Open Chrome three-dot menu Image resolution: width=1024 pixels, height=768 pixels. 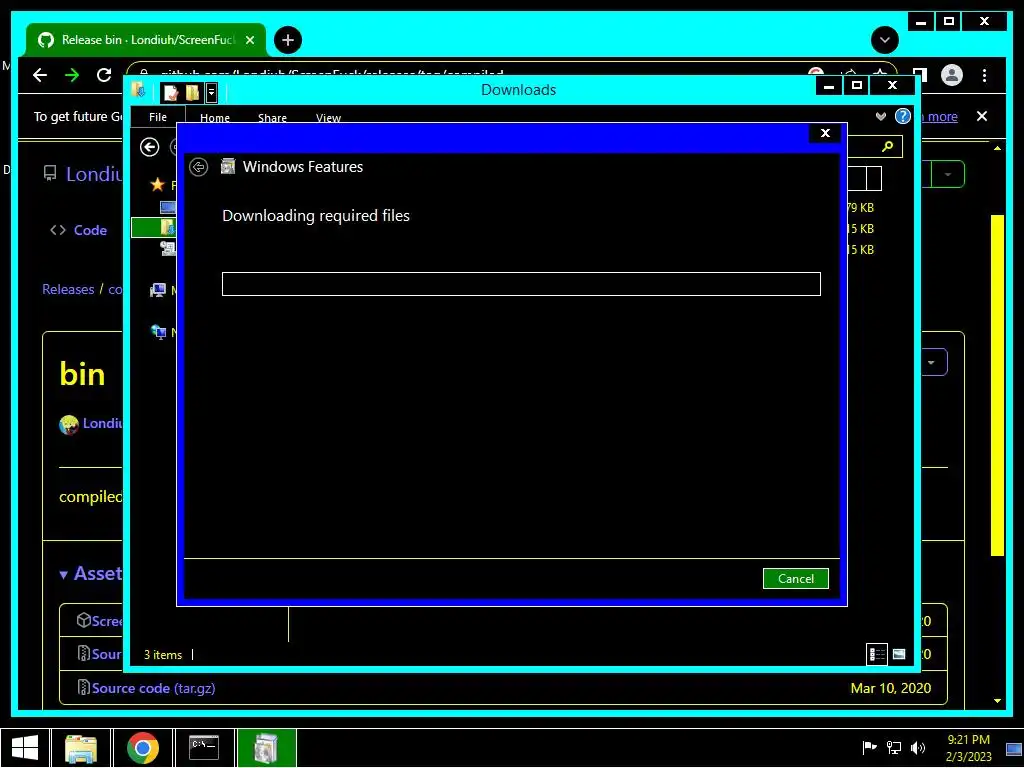[984, 75]
